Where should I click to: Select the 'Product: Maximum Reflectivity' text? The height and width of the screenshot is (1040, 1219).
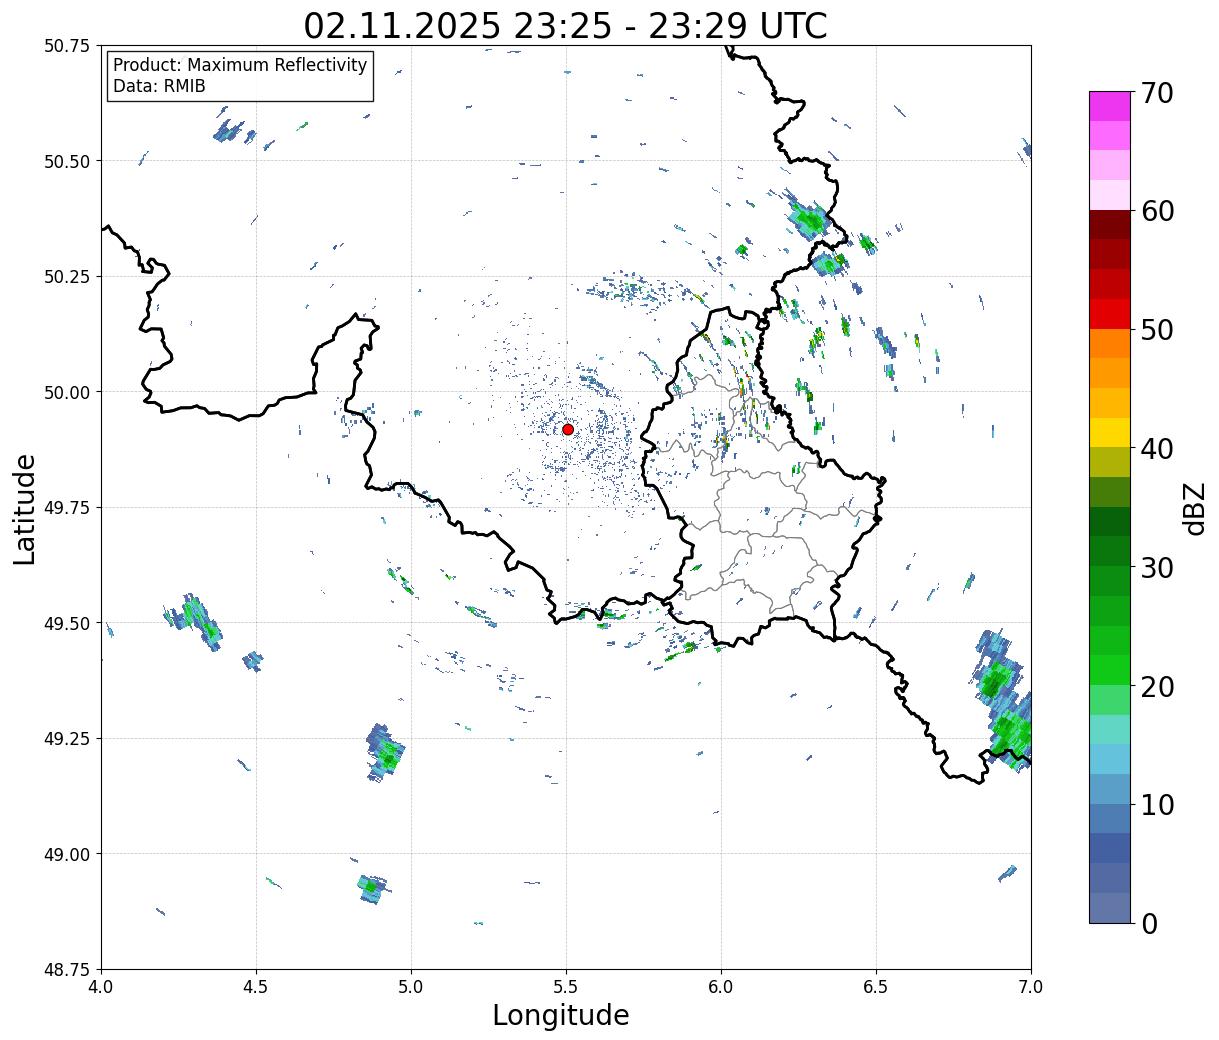pyautogui.click(x=240, y=65)
